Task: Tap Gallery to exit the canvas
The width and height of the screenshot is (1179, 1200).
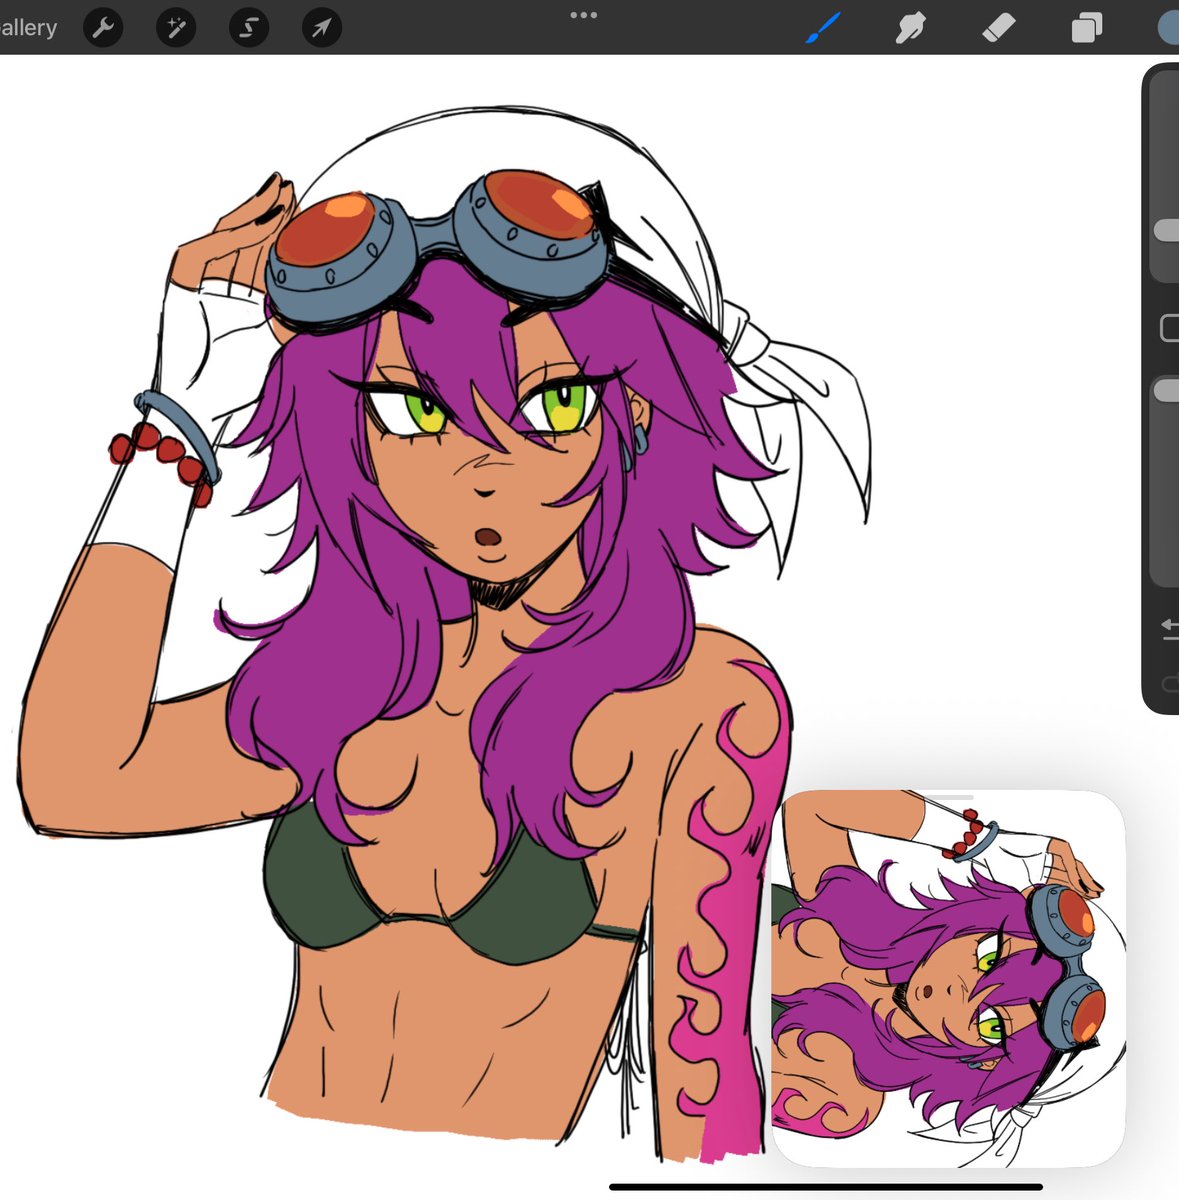Action: [x=30, y=27]
